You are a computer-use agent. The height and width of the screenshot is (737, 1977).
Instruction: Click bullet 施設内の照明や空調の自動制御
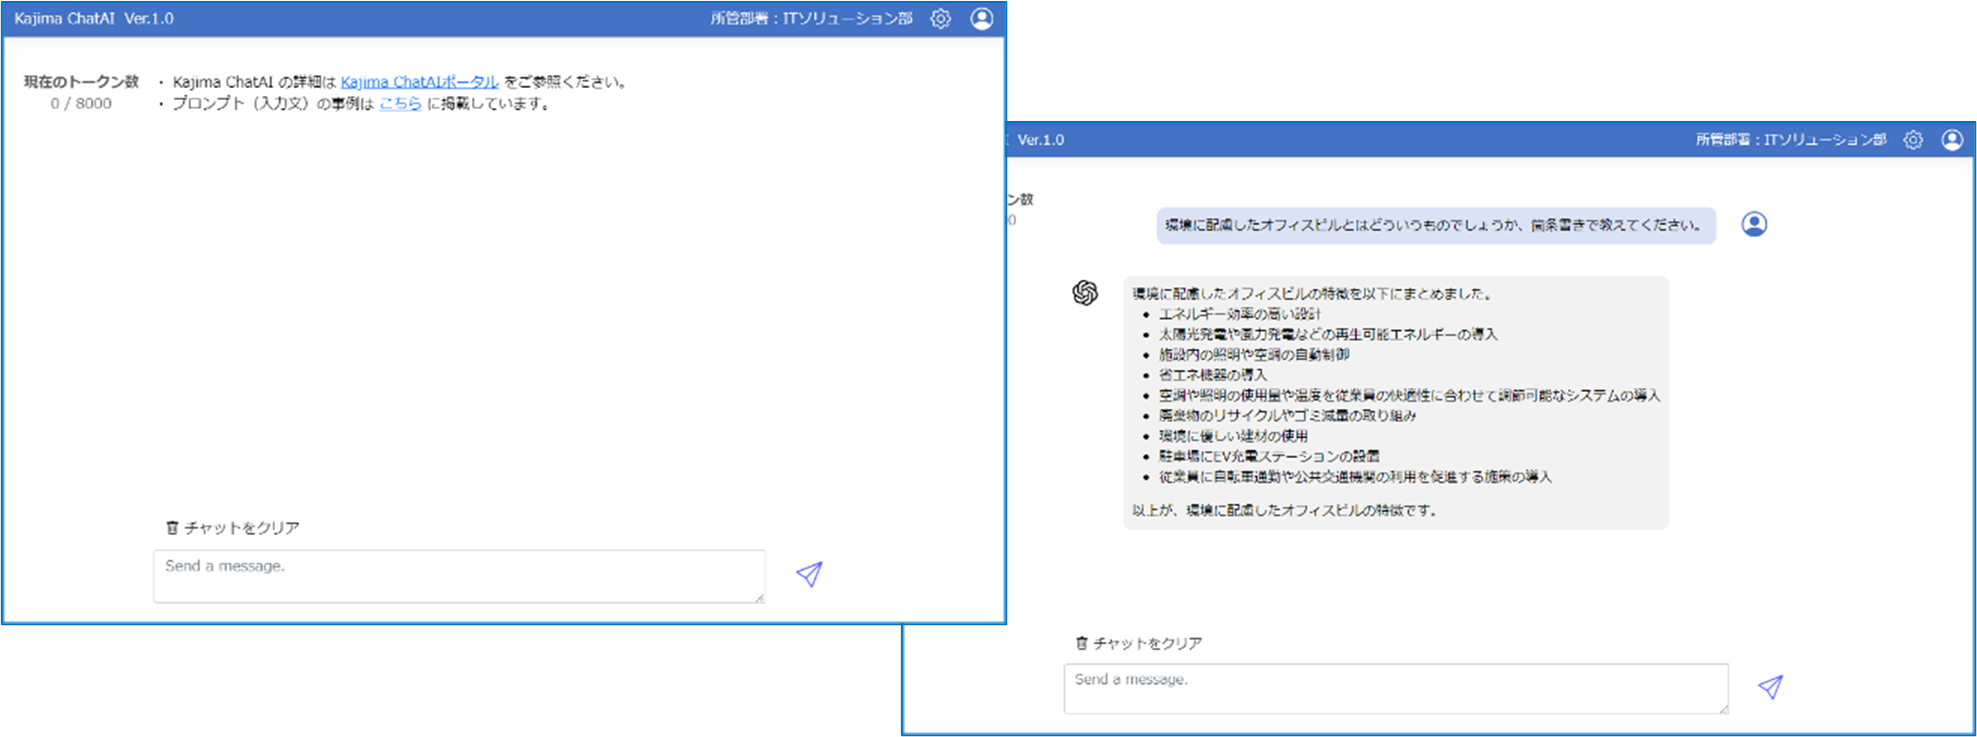tap(1254, 354)
